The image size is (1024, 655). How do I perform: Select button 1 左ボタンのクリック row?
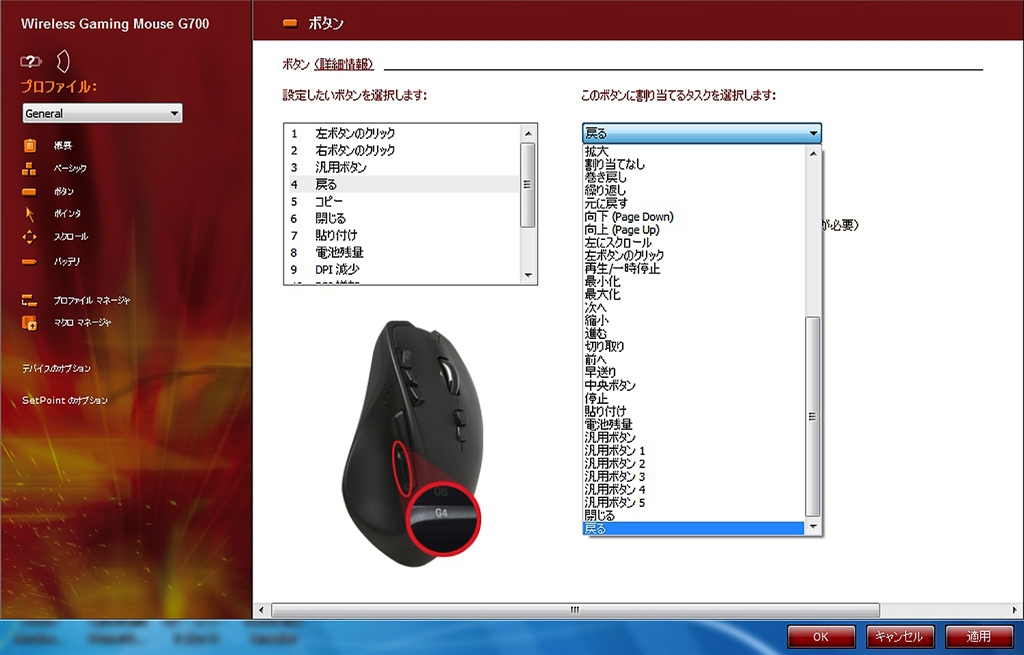click(404, 133)
